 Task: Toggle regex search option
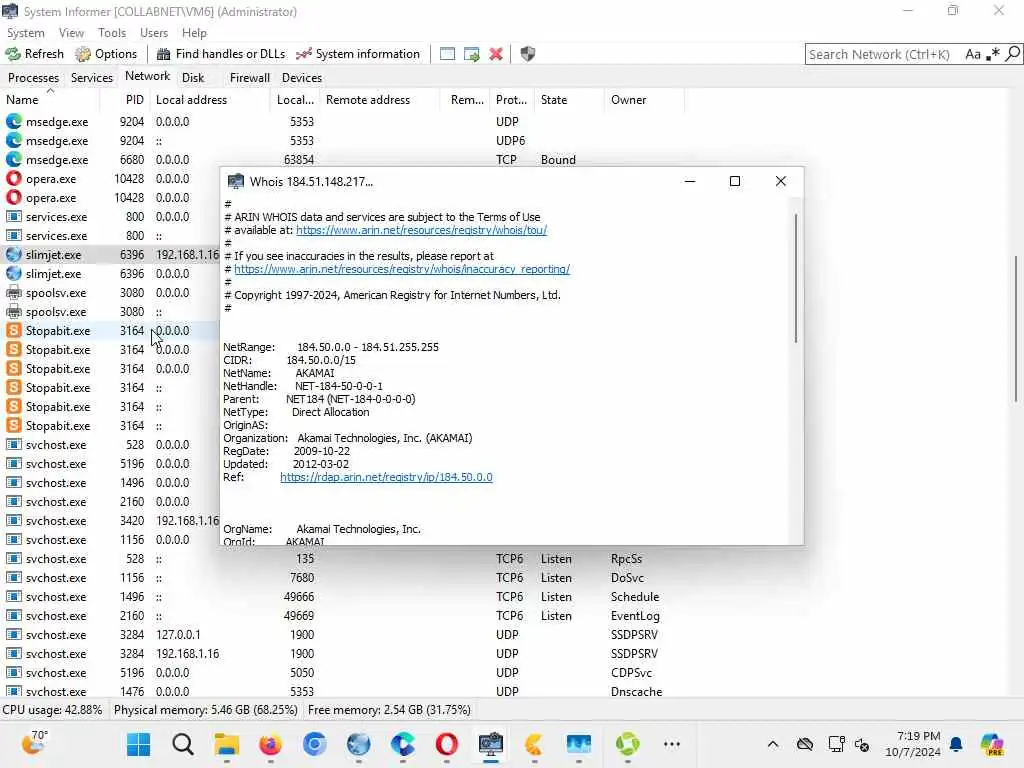coord(993,54)
